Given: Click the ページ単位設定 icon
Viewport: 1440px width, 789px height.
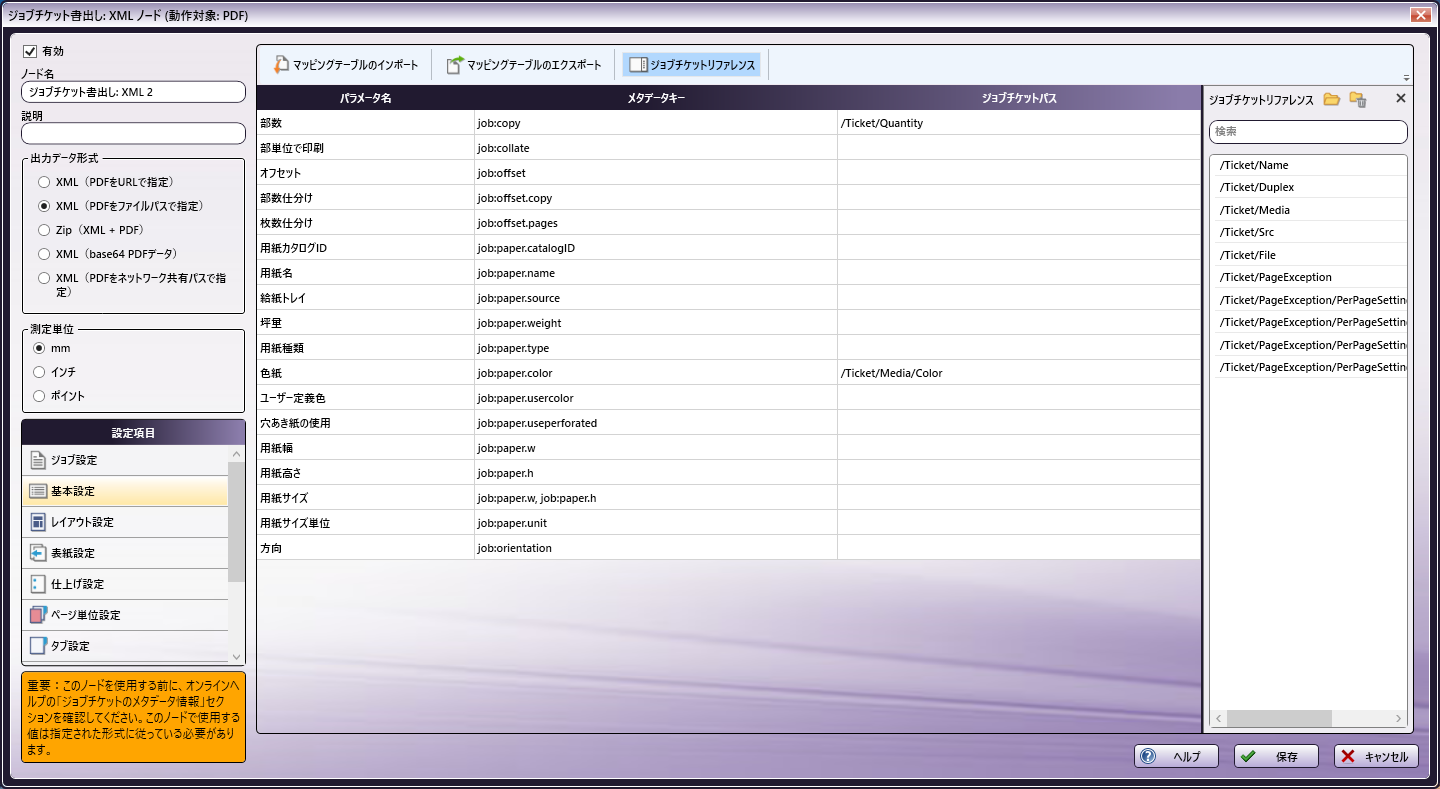Looking at the screenshot, I should tap(37, 615).
